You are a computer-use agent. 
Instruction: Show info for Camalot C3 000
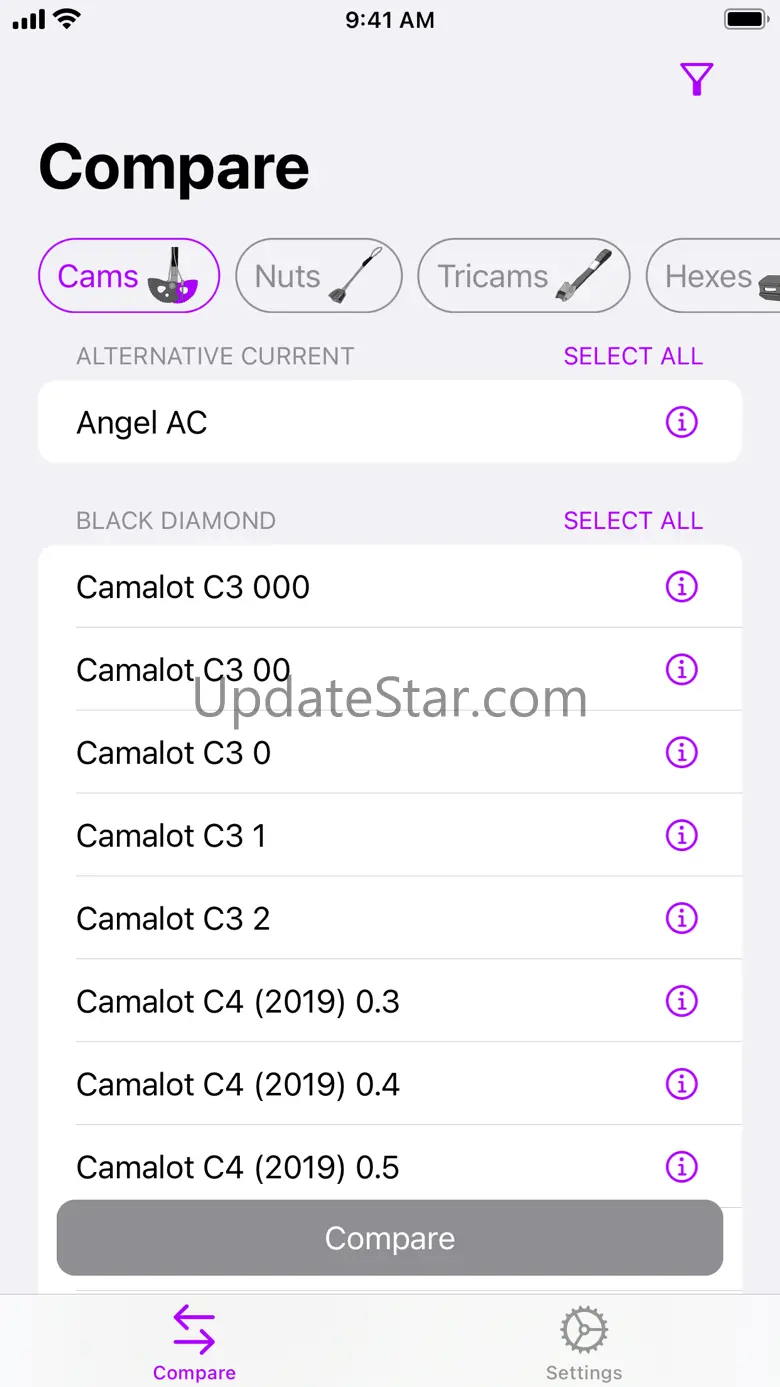pyautogui.click(x=681, y=587)
